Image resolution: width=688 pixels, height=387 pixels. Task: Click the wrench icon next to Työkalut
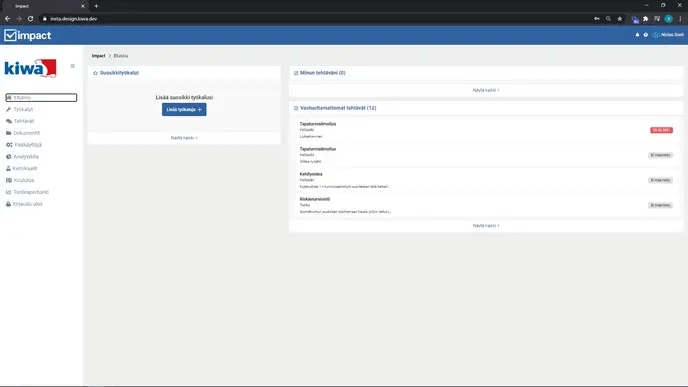click(x=8, y=109)
